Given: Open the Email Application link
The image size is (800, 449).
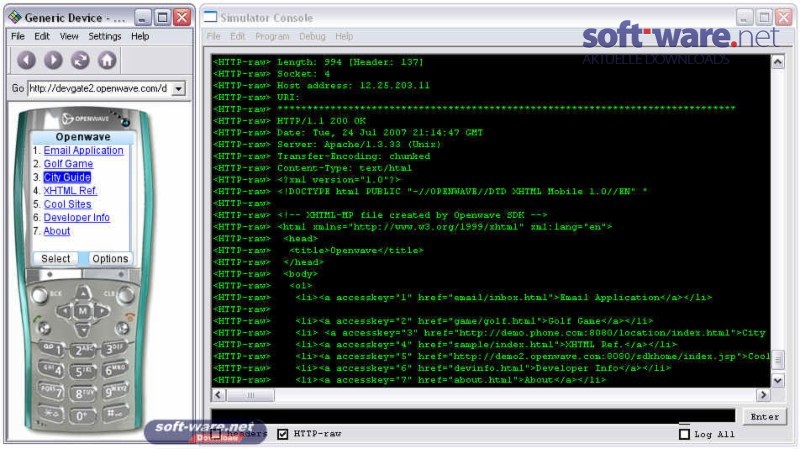Looking at the screenshot, I should pyautogui.click(x=83, y=151).
